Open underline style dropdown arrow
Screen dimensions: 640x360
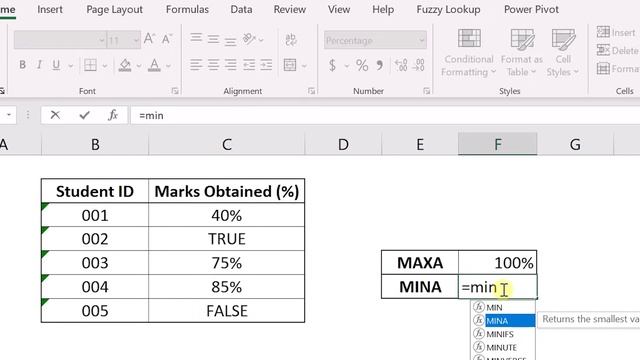tap(71, 65)
